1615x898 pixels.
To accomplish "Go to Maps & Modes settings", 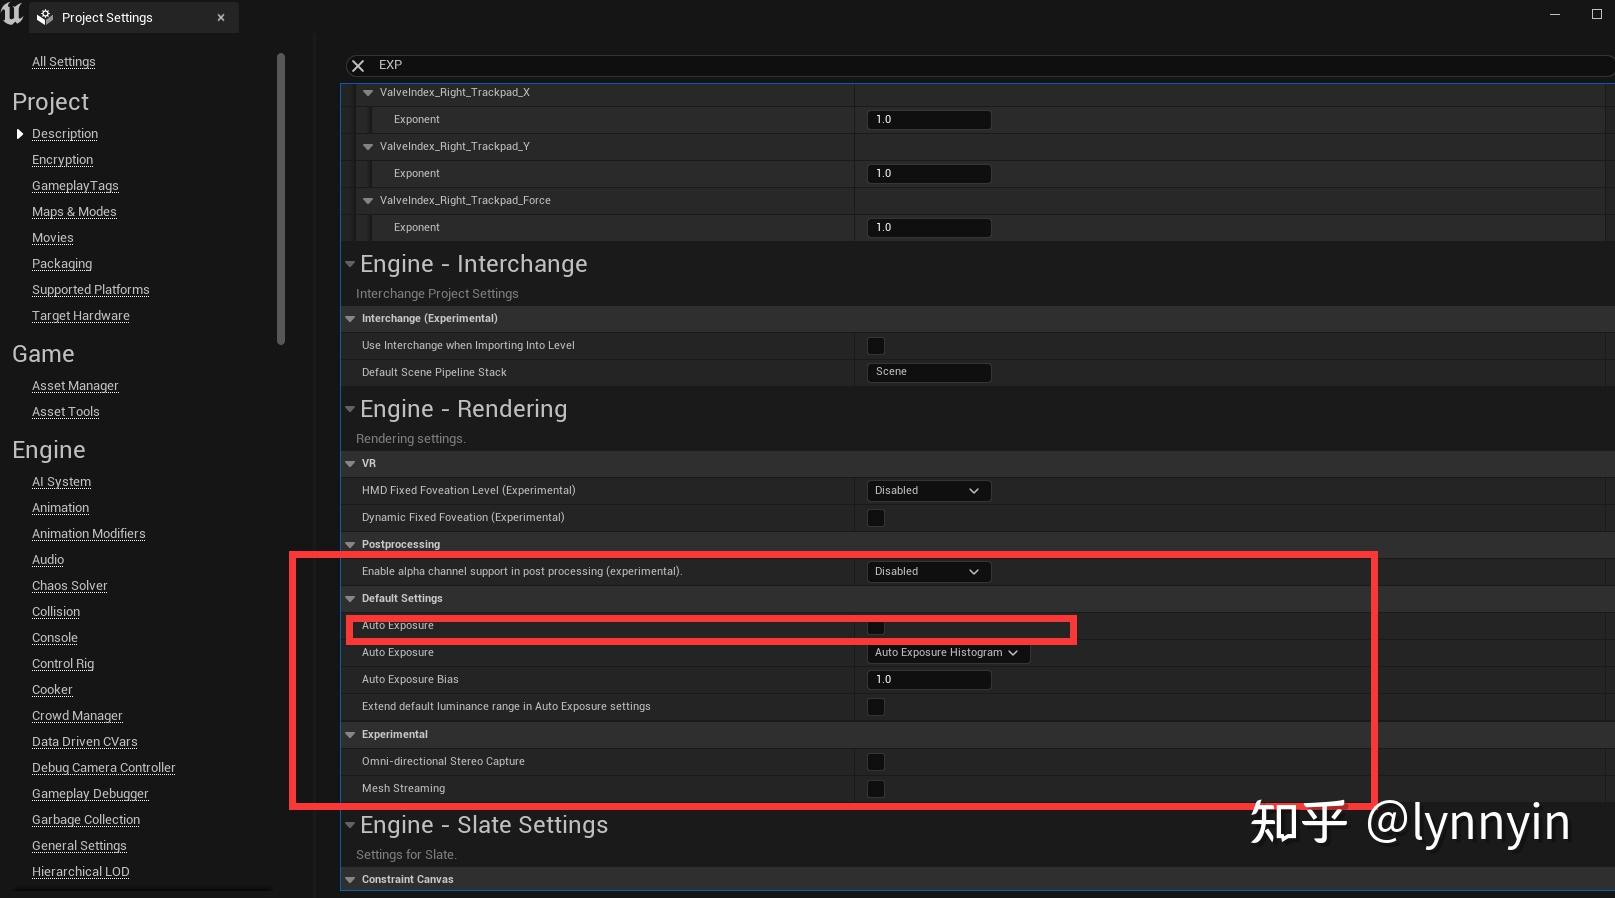I will pos(74,212).
